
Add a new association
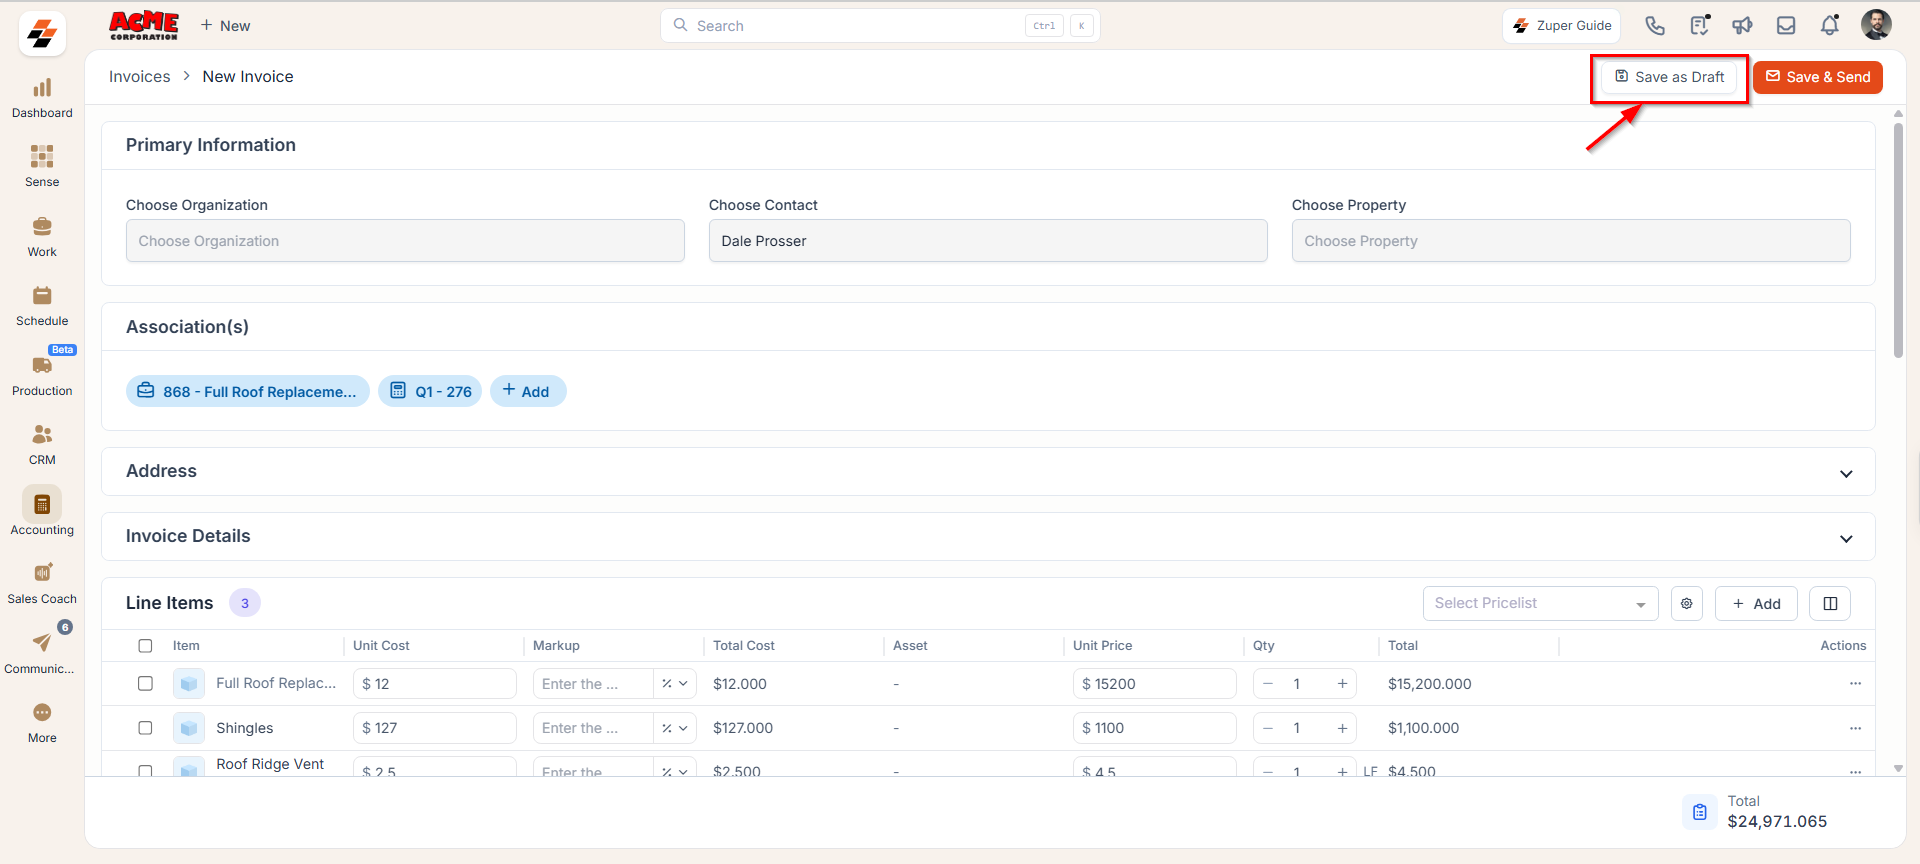pos(528,392)
